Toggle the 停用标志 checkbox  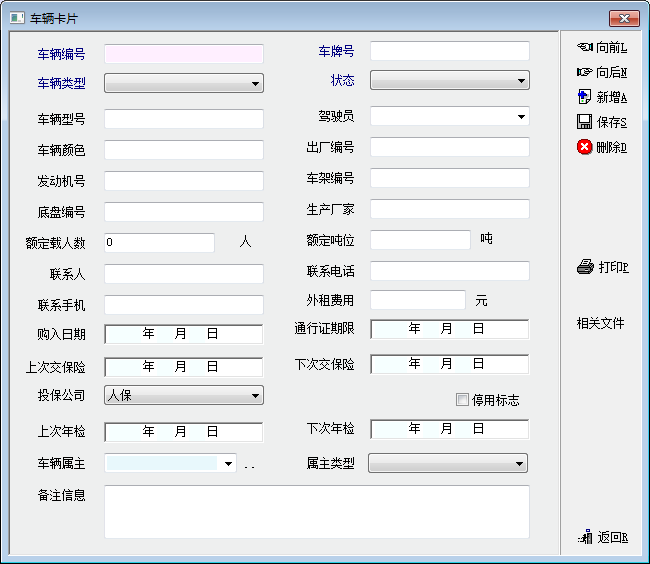pos(462,400)
